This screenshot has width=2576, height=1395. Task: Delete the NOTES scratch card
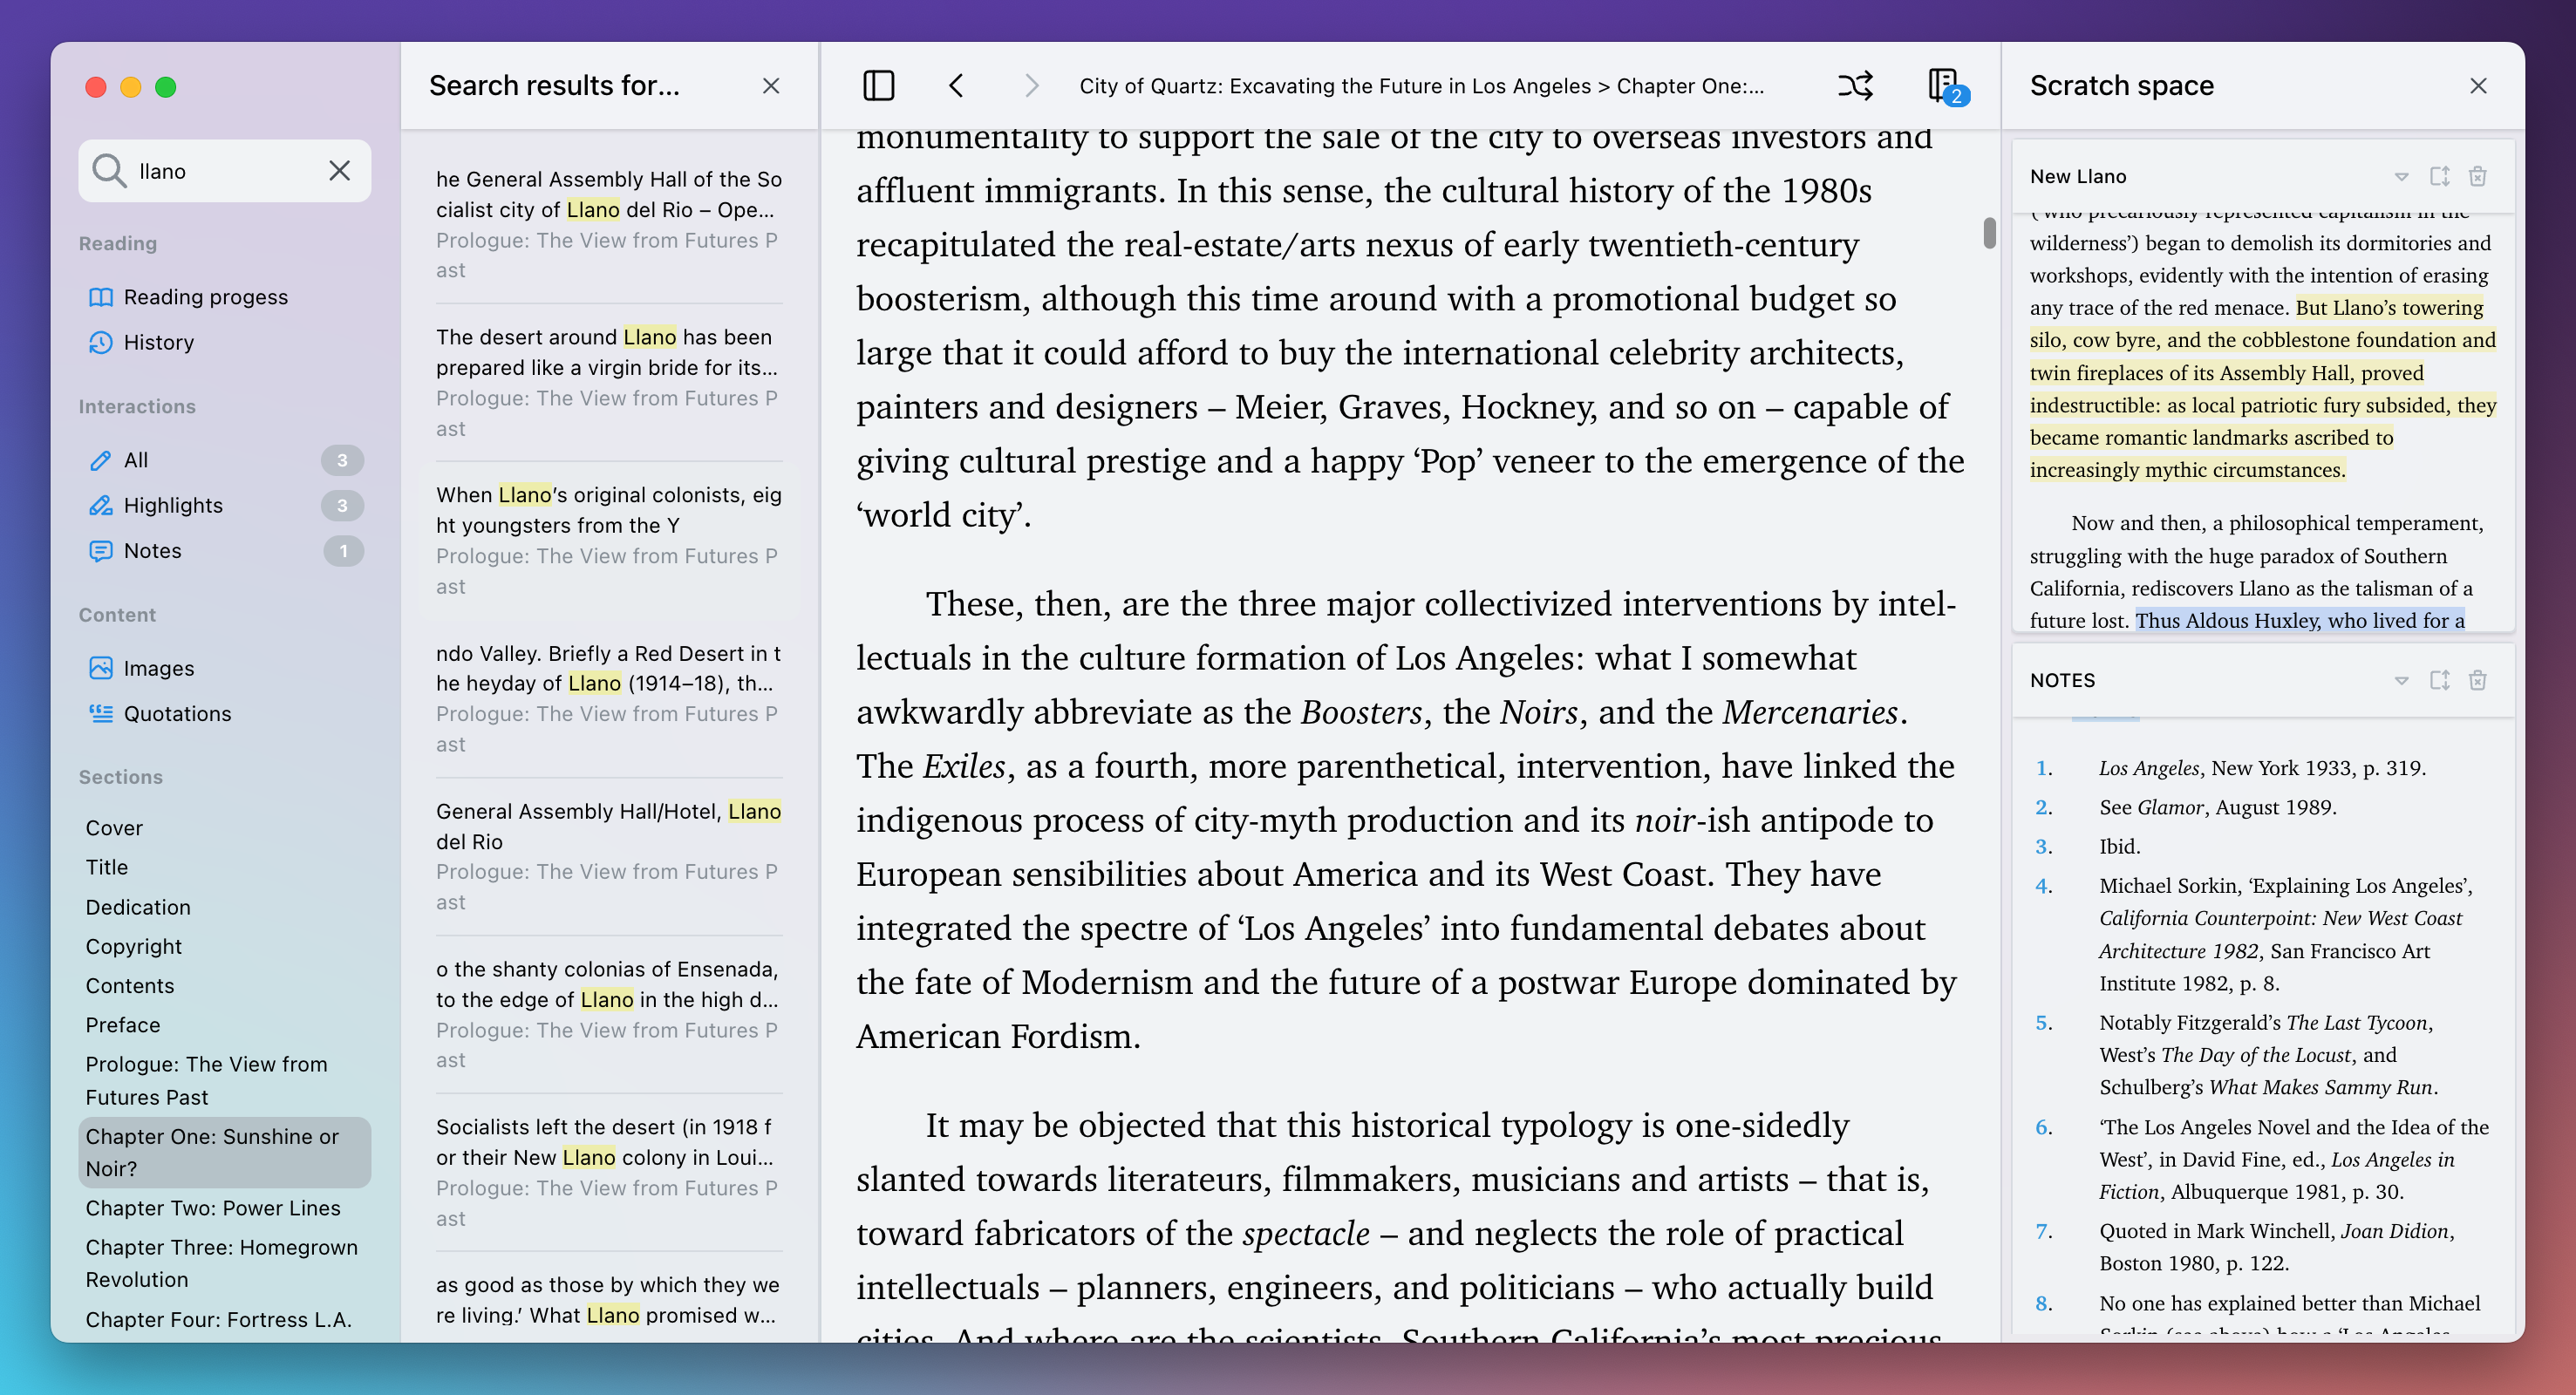(x=2477, y=681)
